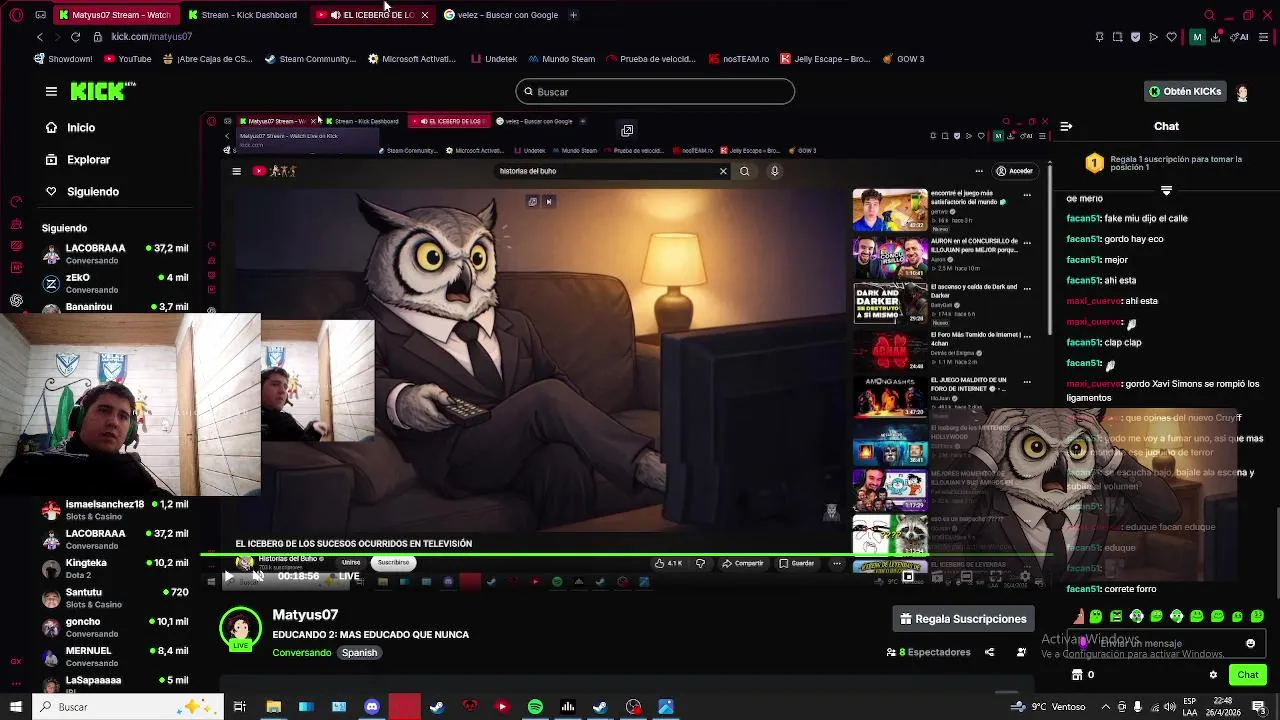Open Spotify from the Windows taskbar

pos(535,707)
